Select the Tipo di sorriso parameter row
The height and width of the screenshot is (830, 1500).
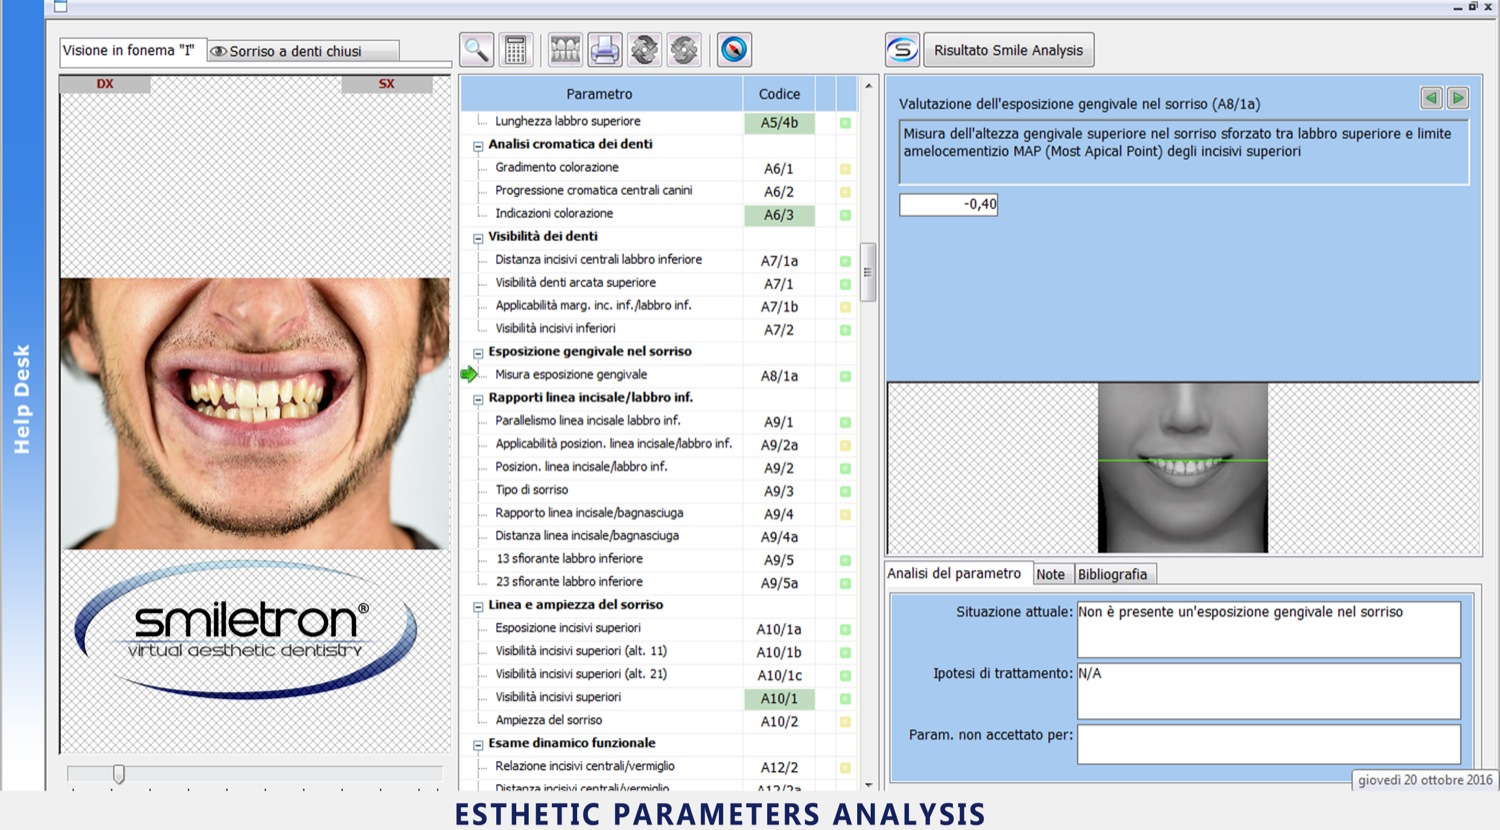(532, 490)
